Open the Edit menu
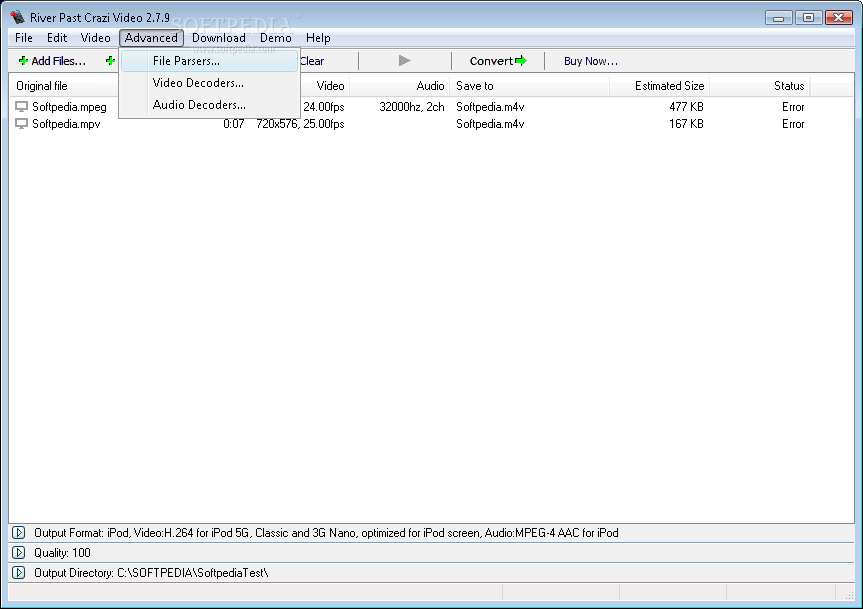 [x=57, y=38]
